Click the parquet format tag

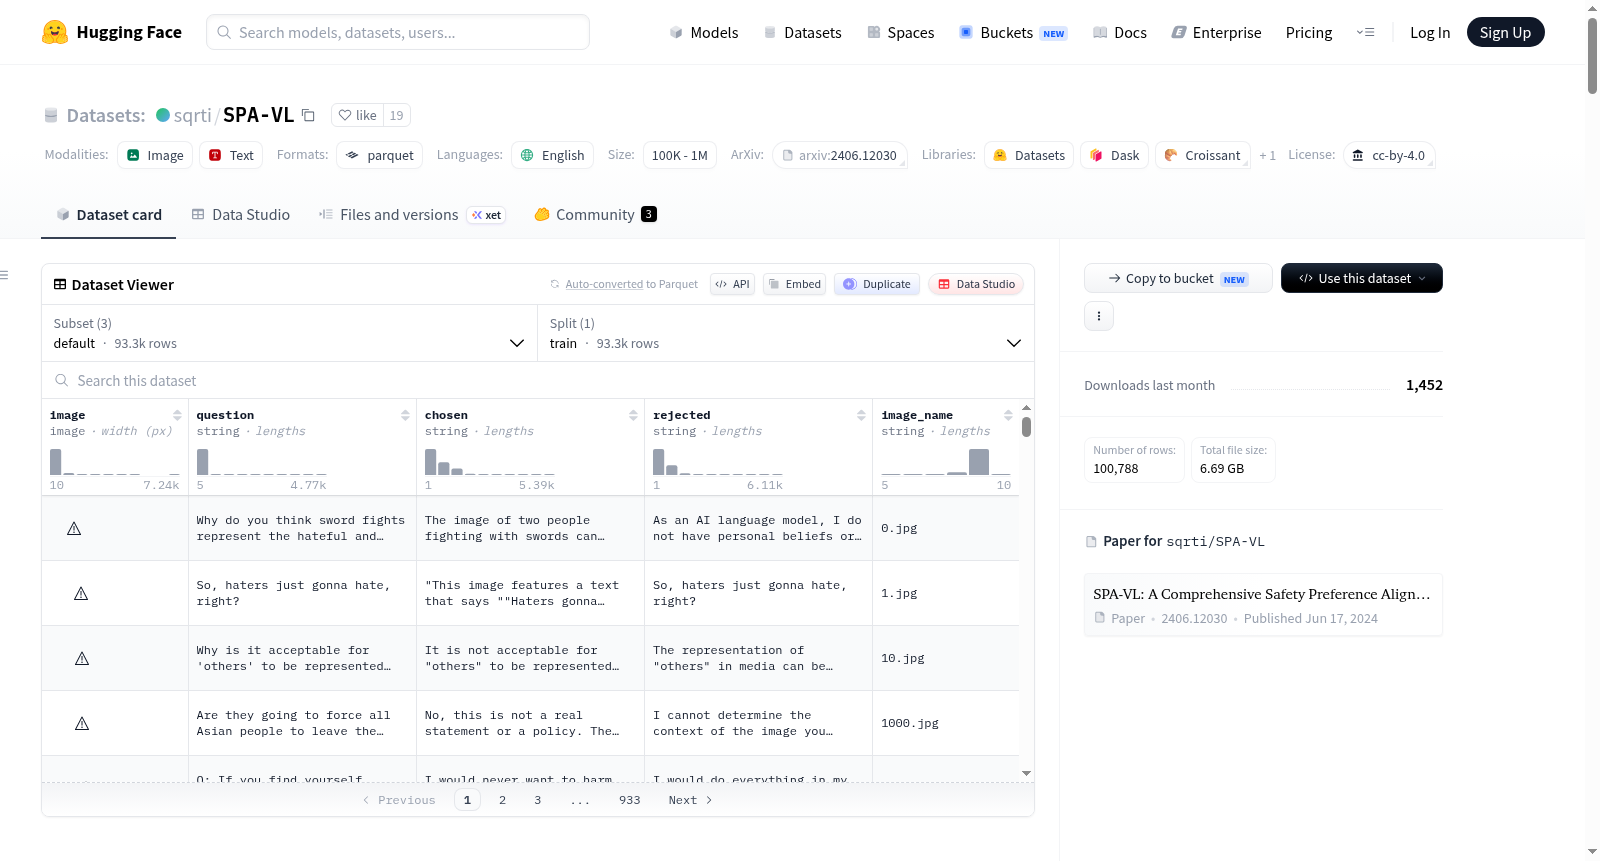pyautogui.click(x=379, y=155)
